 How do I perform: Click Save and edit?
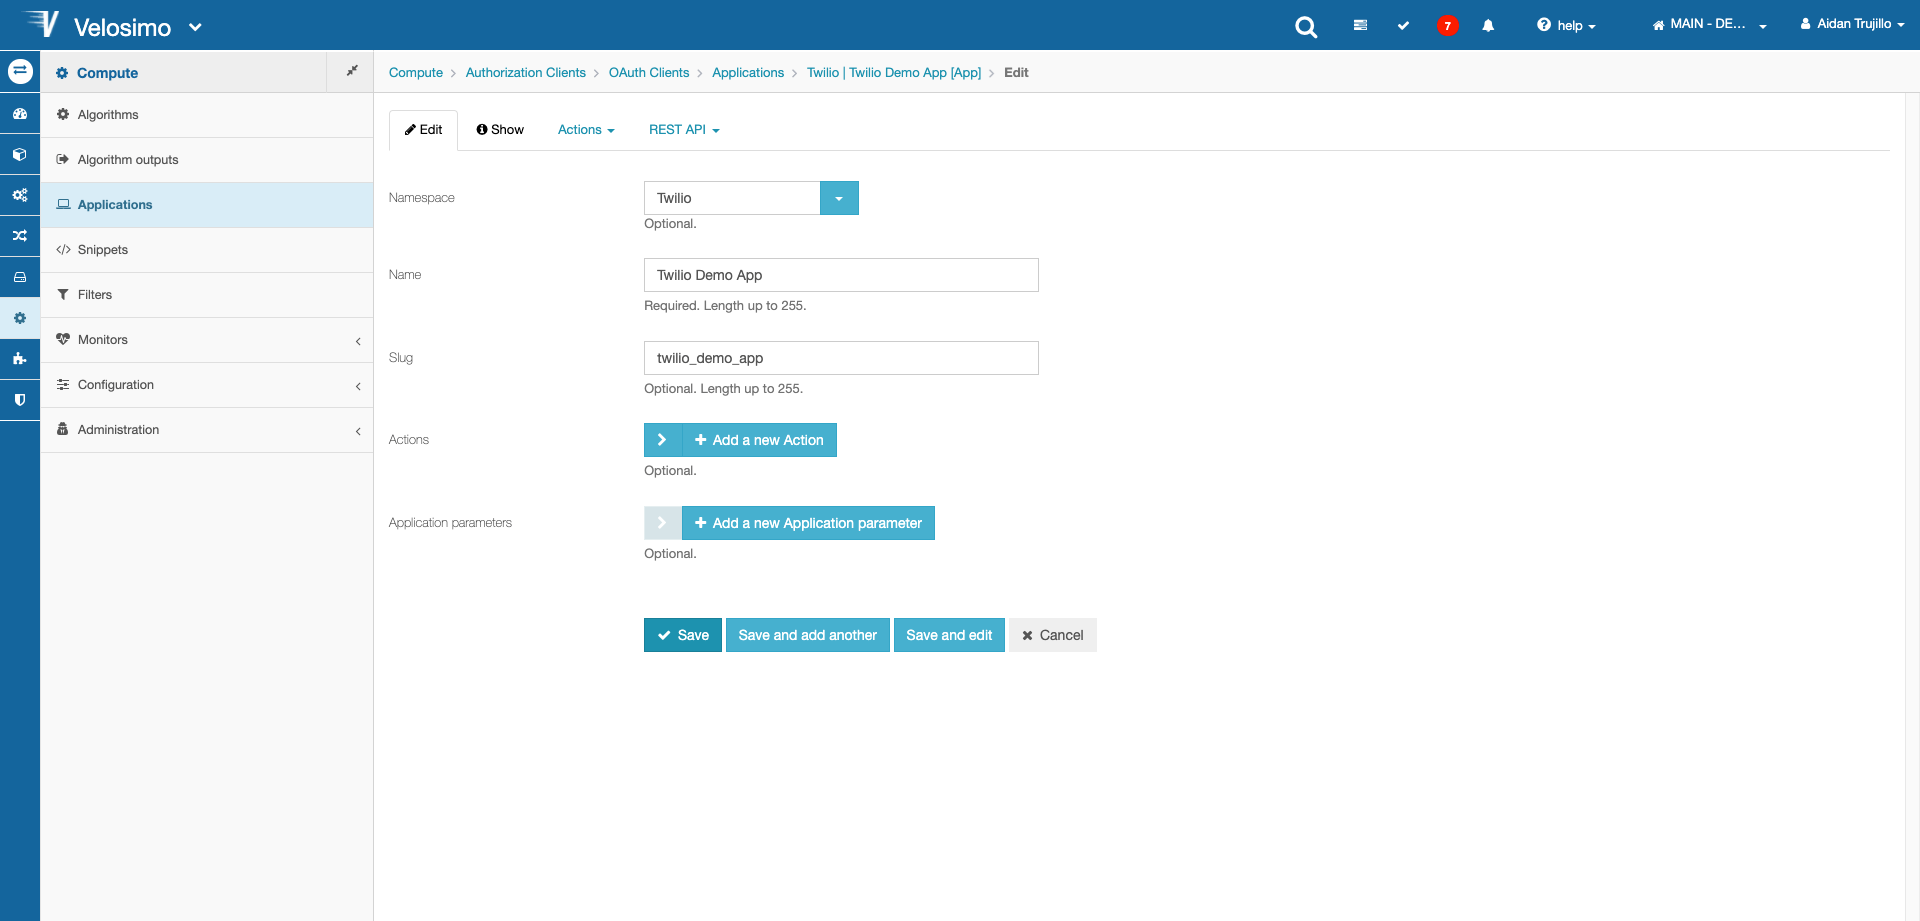[949, 635]
